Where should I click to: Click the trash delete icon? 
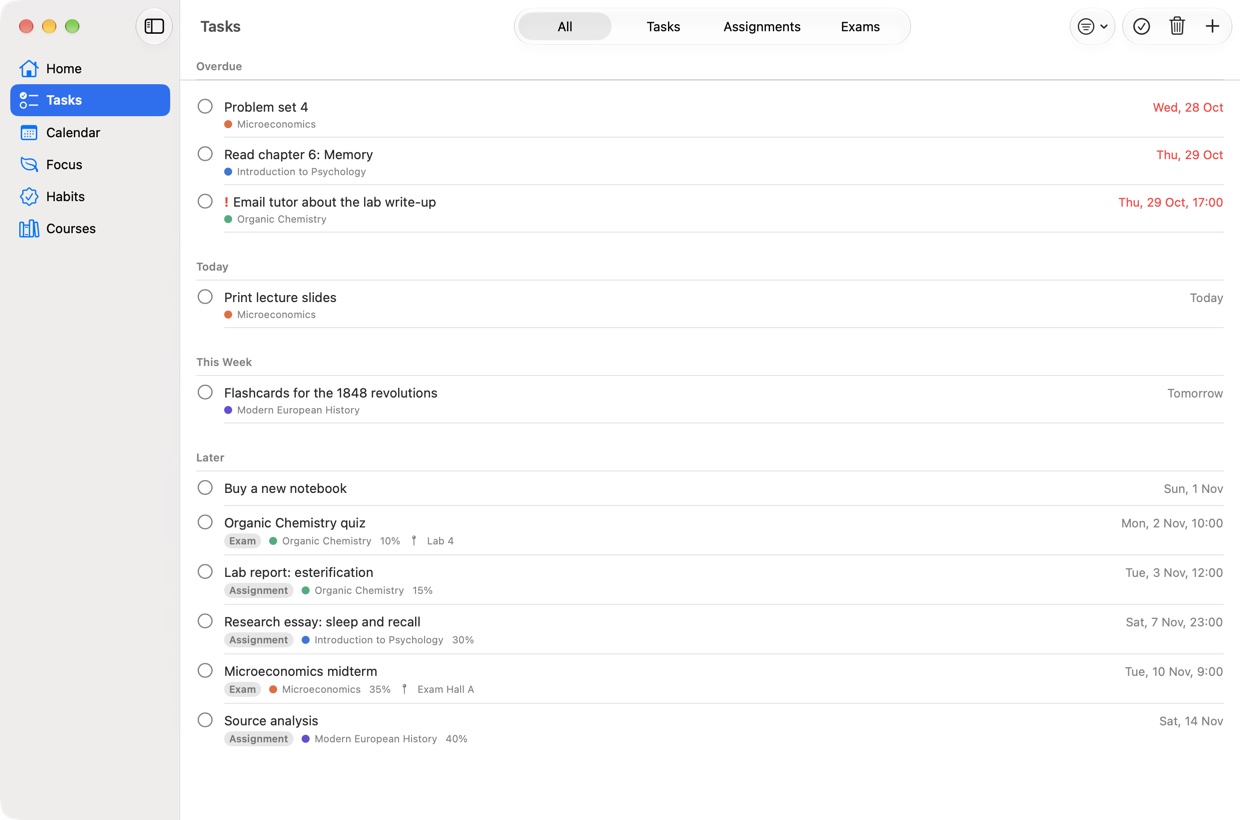pos(1177,27)
